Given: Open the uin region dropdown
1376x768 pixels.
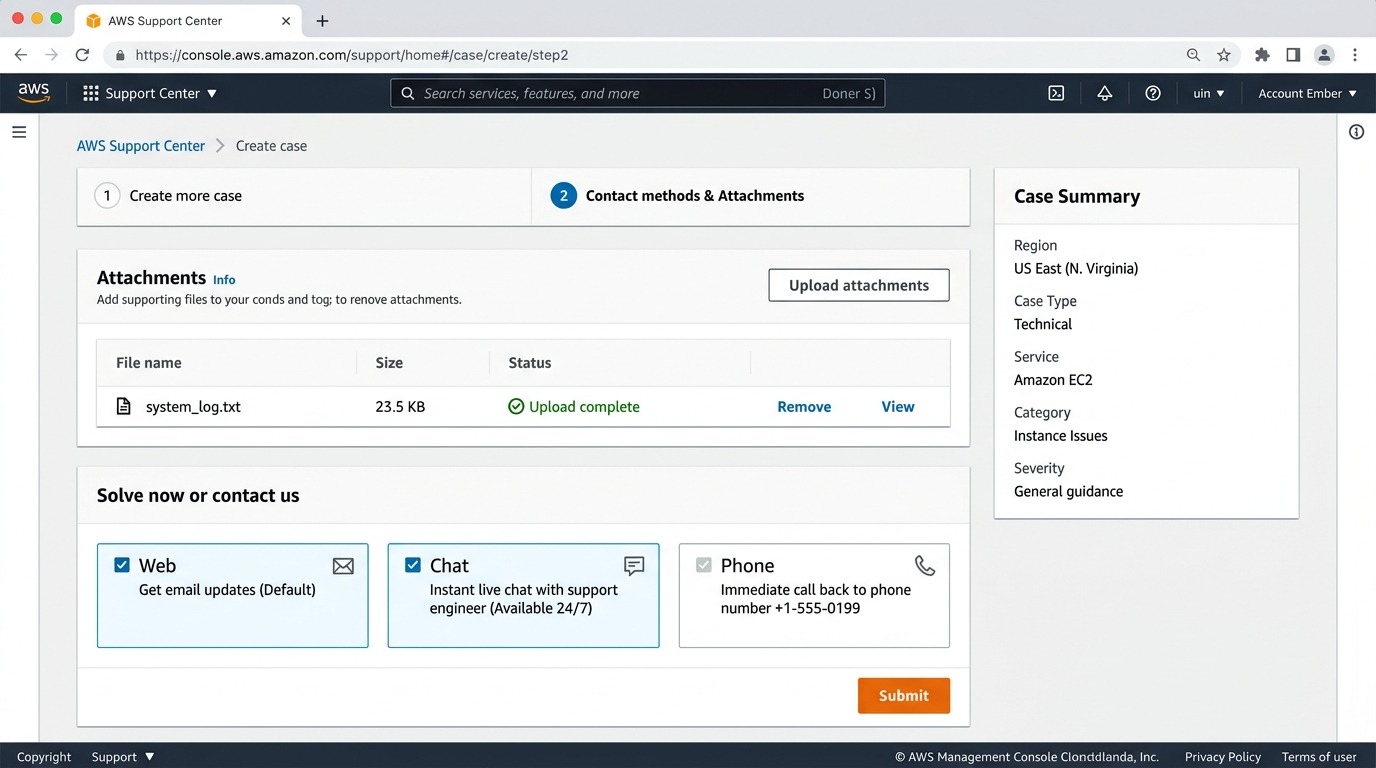Looking at the screenshot, I should click(1208, 93).
